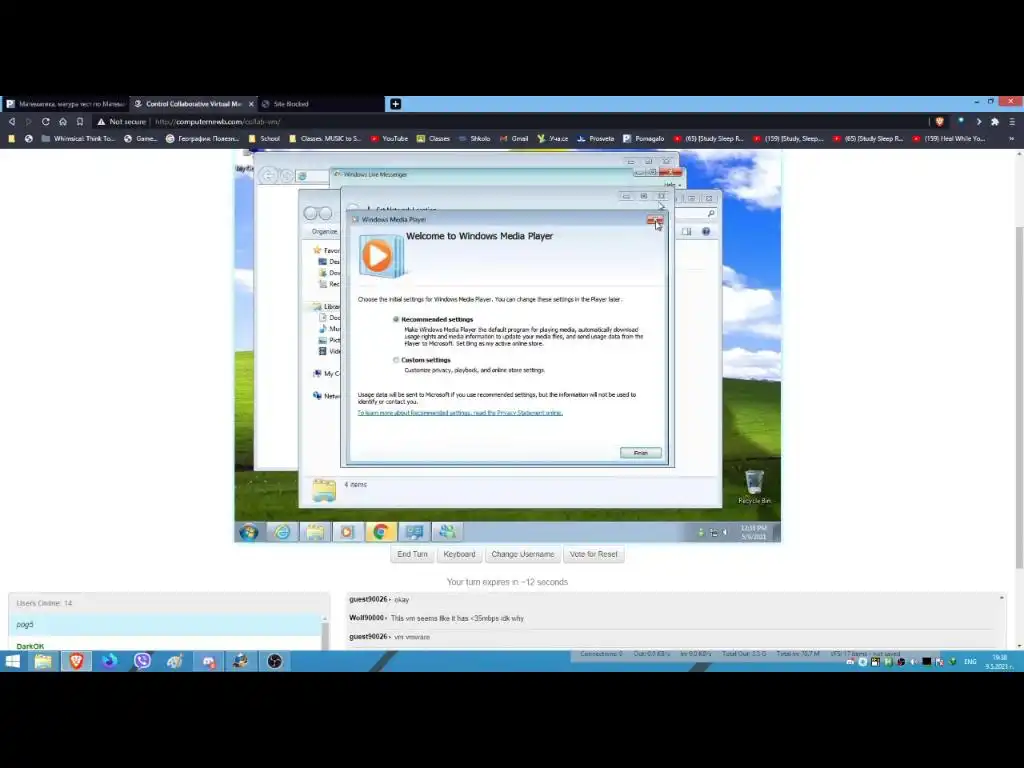Select Favorites in the Explorer sidebar
Viewport: 1024px width, 768px height.
point(326,250)
